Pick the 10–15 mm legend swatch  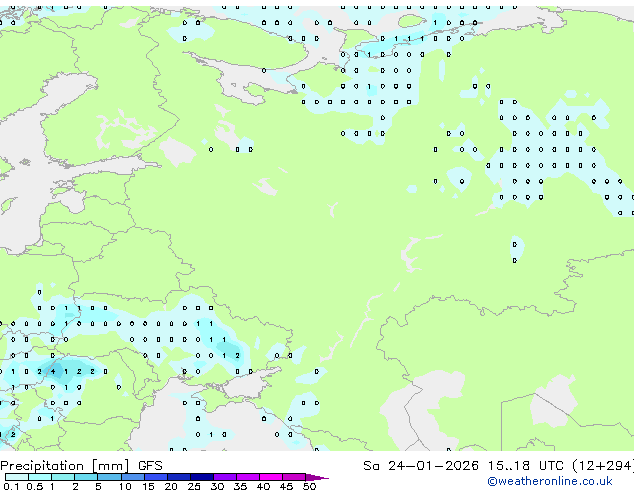(x=132, y=477)
